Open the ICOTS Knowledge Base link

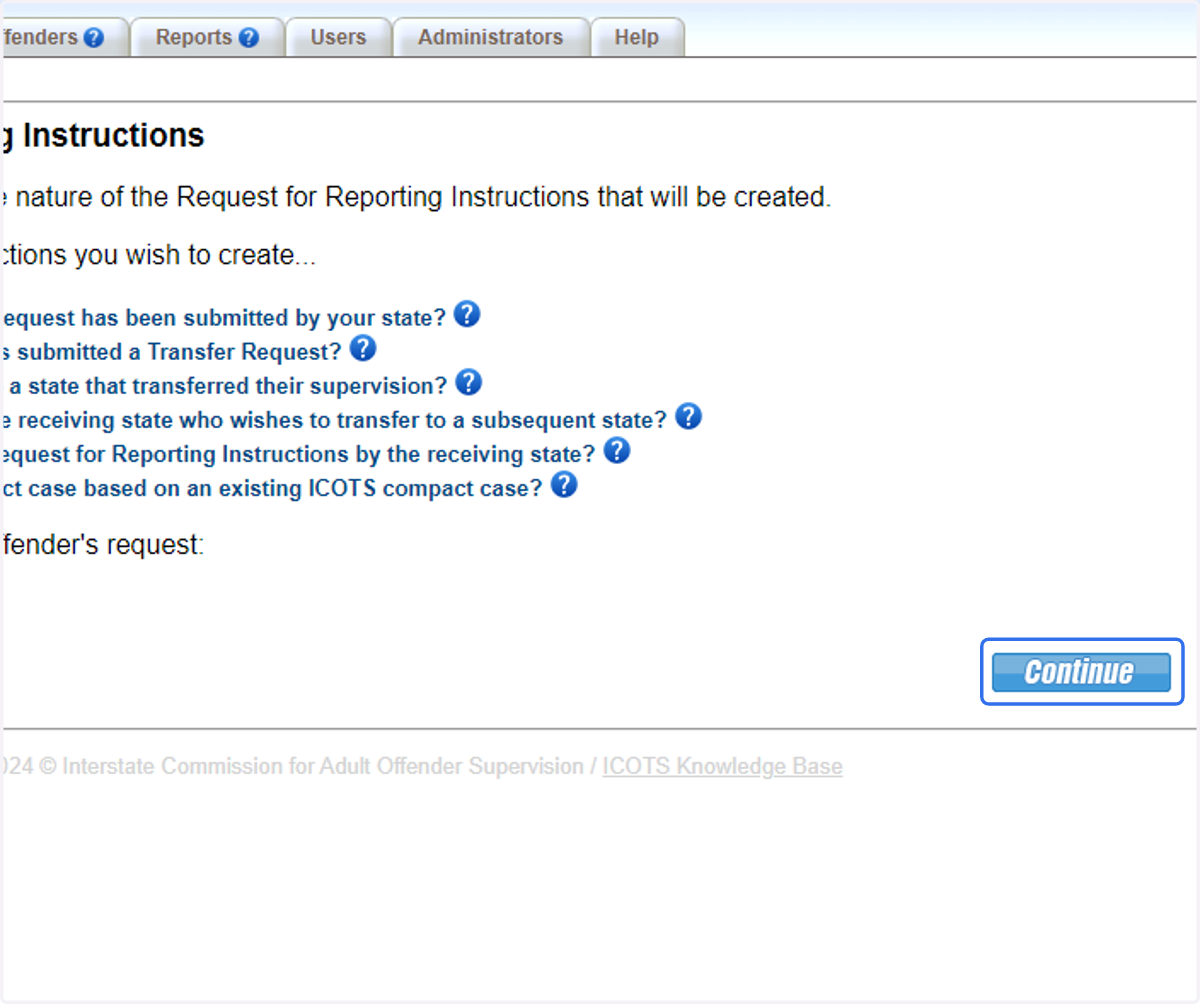(x=722, y=767)
